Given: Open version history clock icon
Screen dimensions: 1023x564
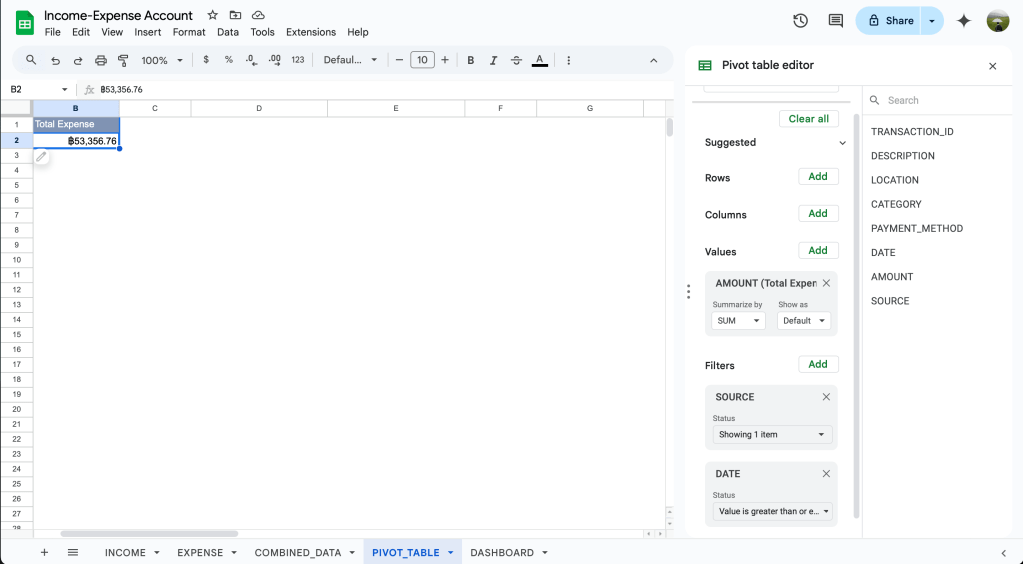Looking at the screenshot, I should (x=800, y=21).
